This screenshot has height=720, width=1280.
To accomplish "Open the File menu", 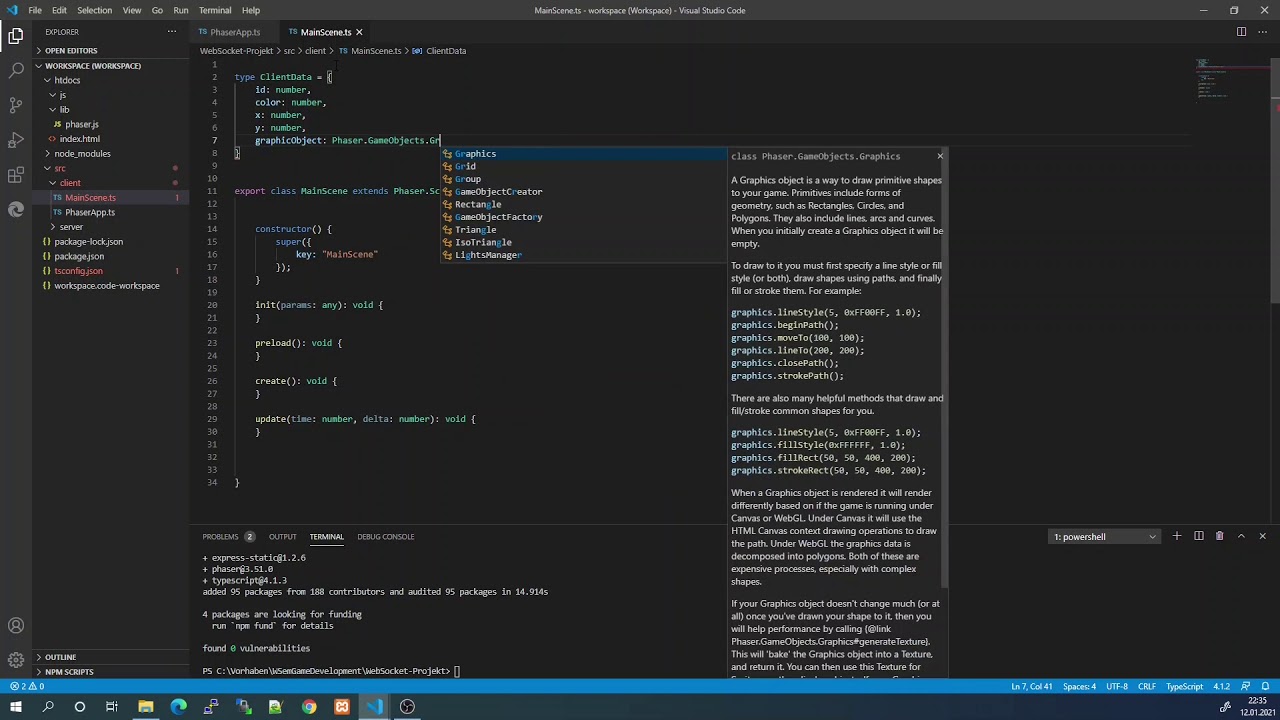I will 35,10.
